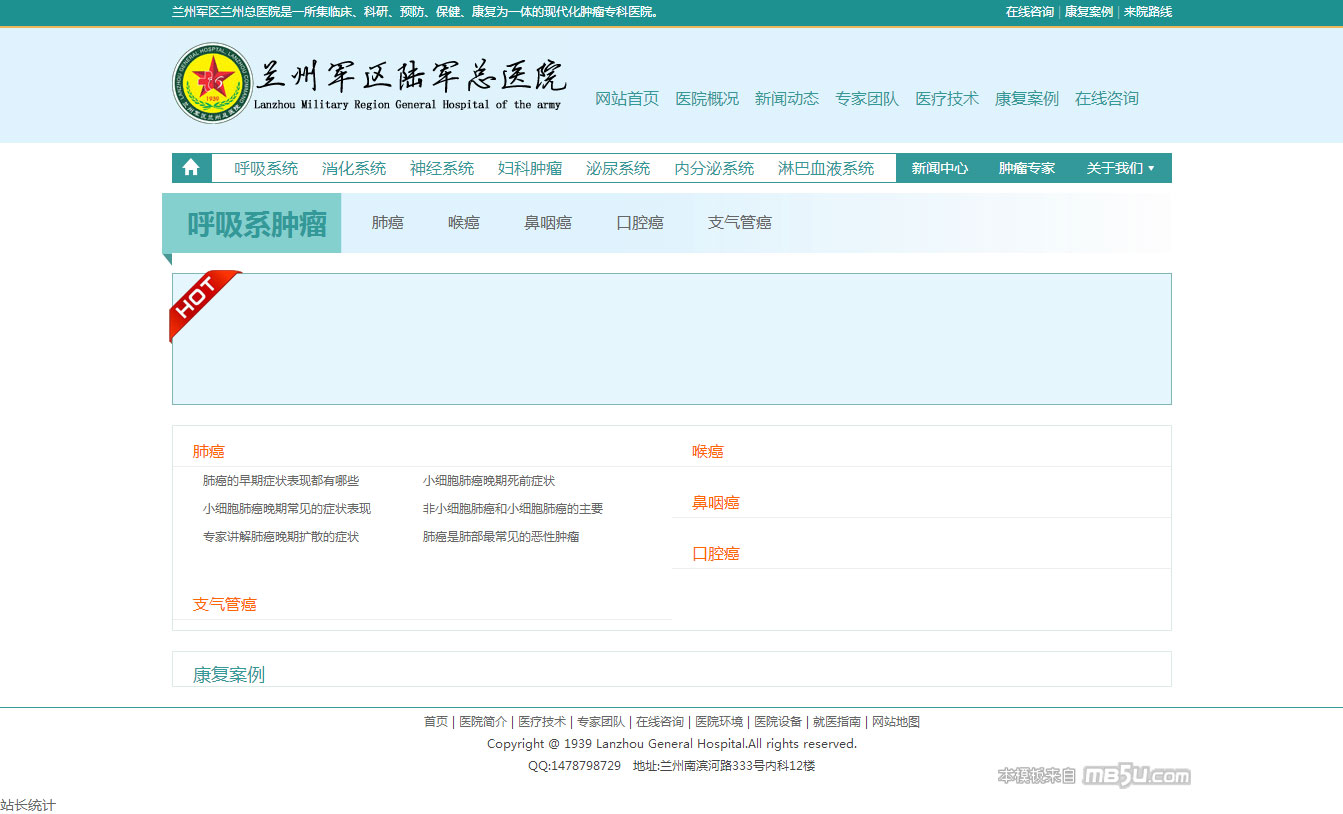Open 网站首页 in top navigation
Image resolution: width=1343 pixels, height=814 pixels.
627,98
